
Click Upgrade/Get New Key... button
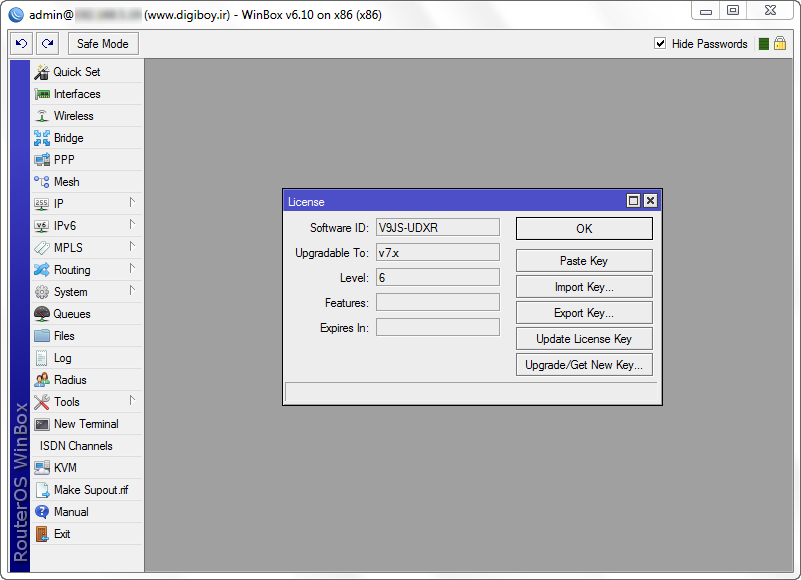click(584, 365)
